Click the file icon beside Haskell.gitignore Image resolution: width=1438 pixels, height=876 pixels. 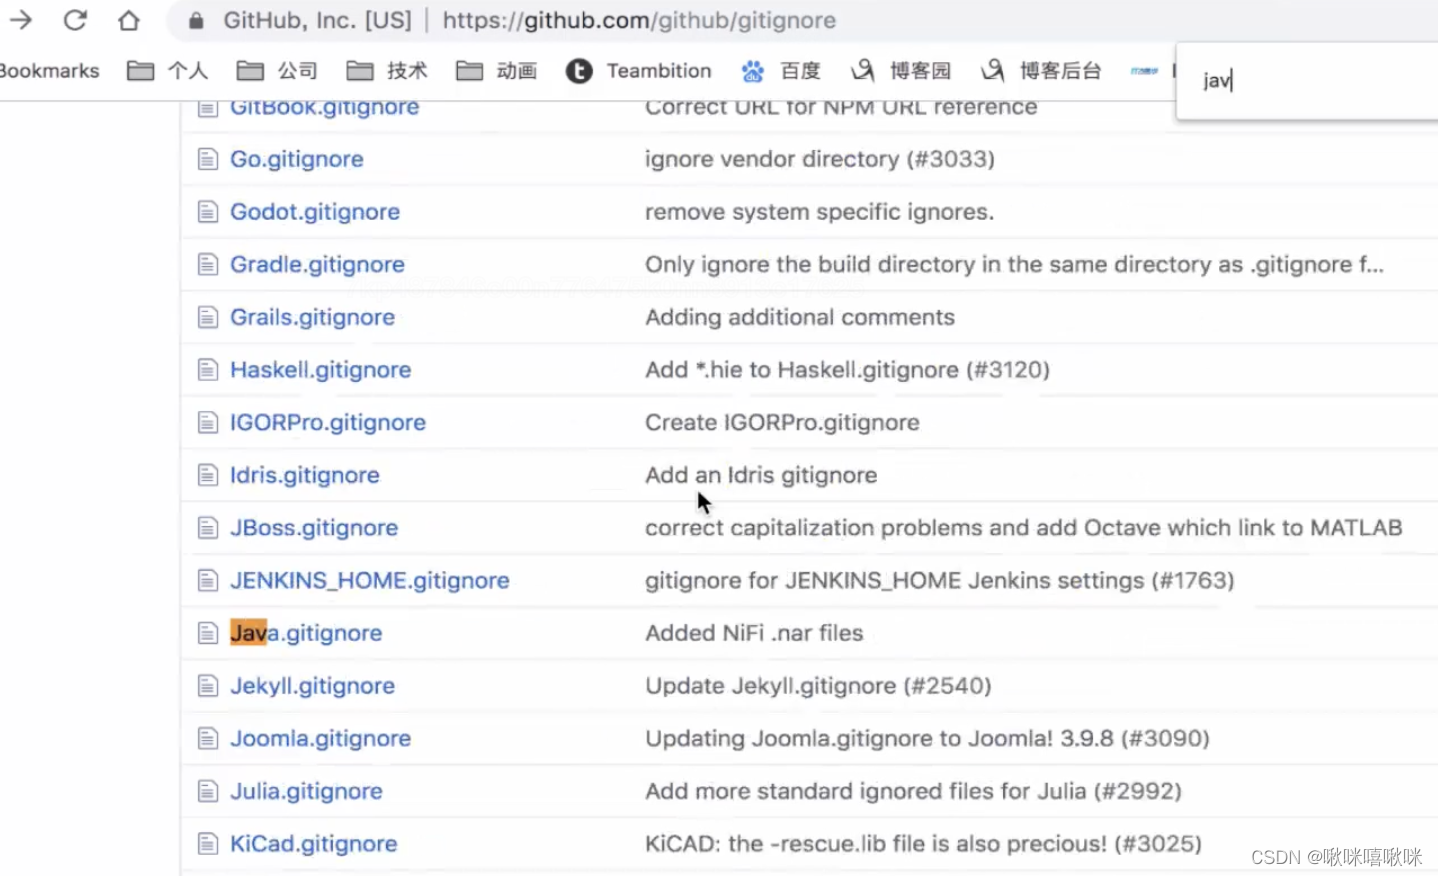(208, 370)
